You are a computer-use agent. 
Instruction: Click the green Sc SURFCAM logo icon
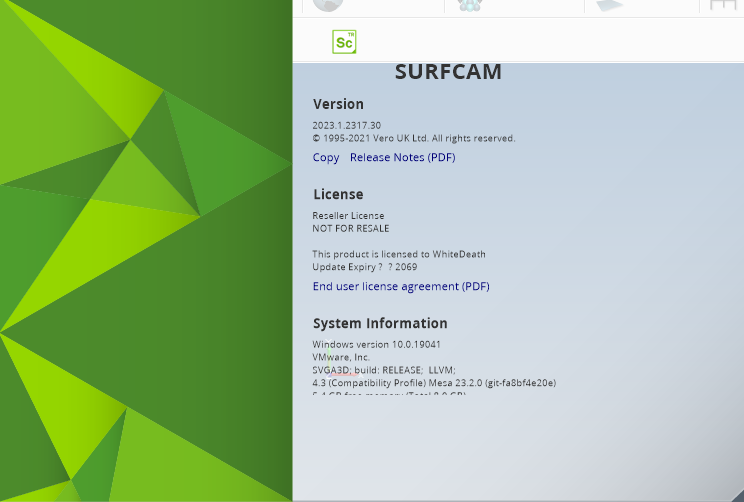tap(344, 41)
